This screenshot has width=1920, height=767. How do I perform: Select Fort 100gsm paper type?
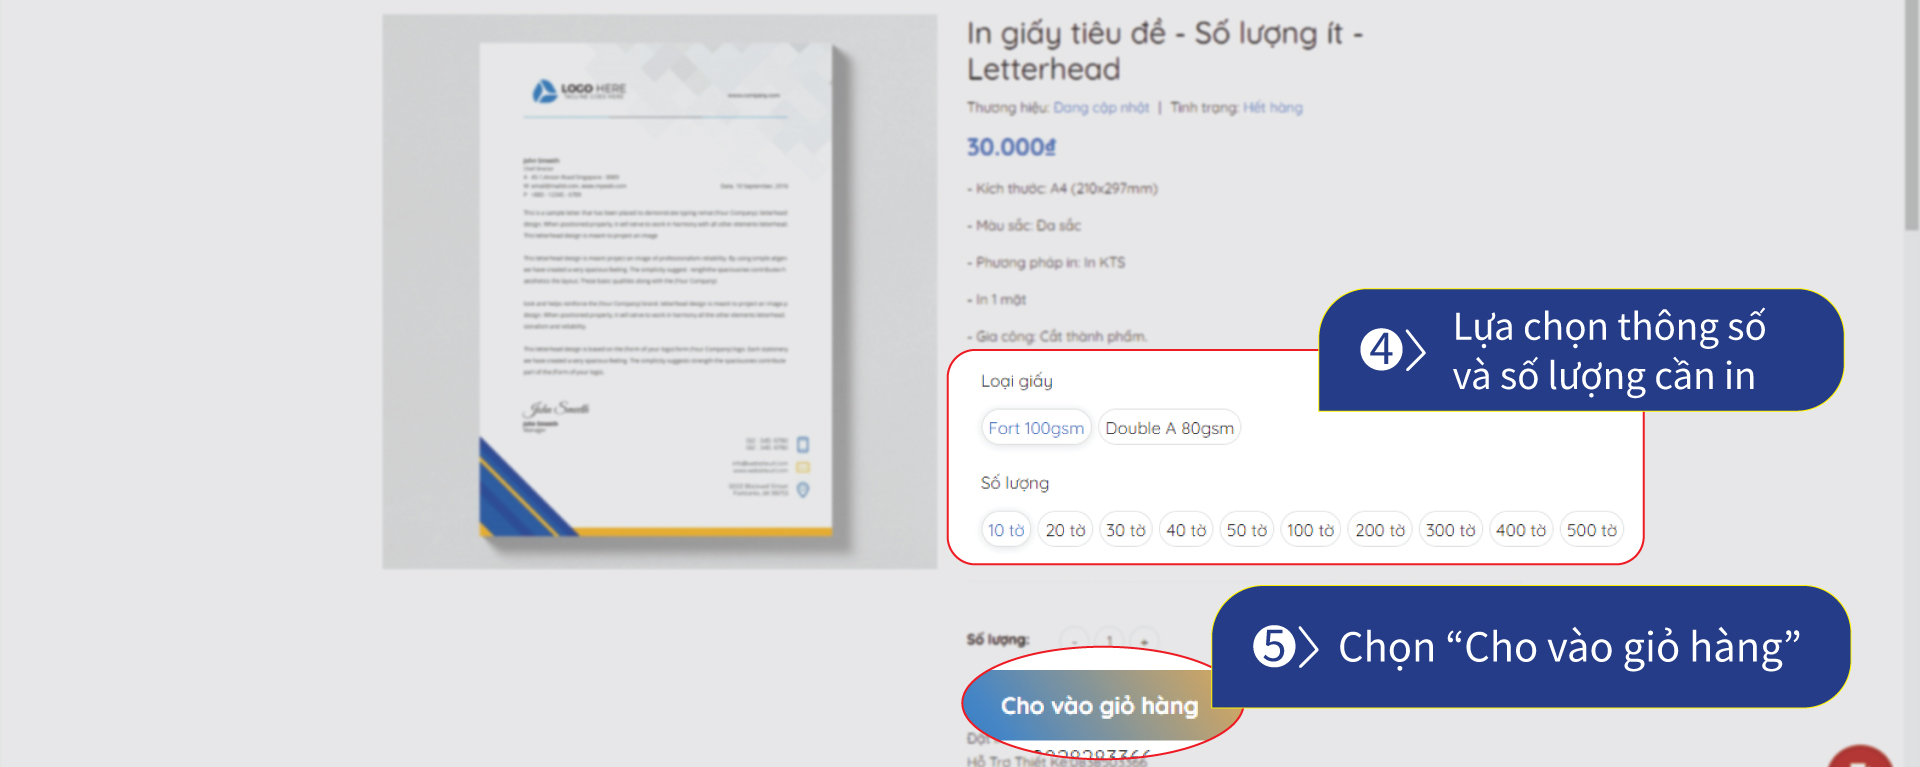pos(1036,428)
